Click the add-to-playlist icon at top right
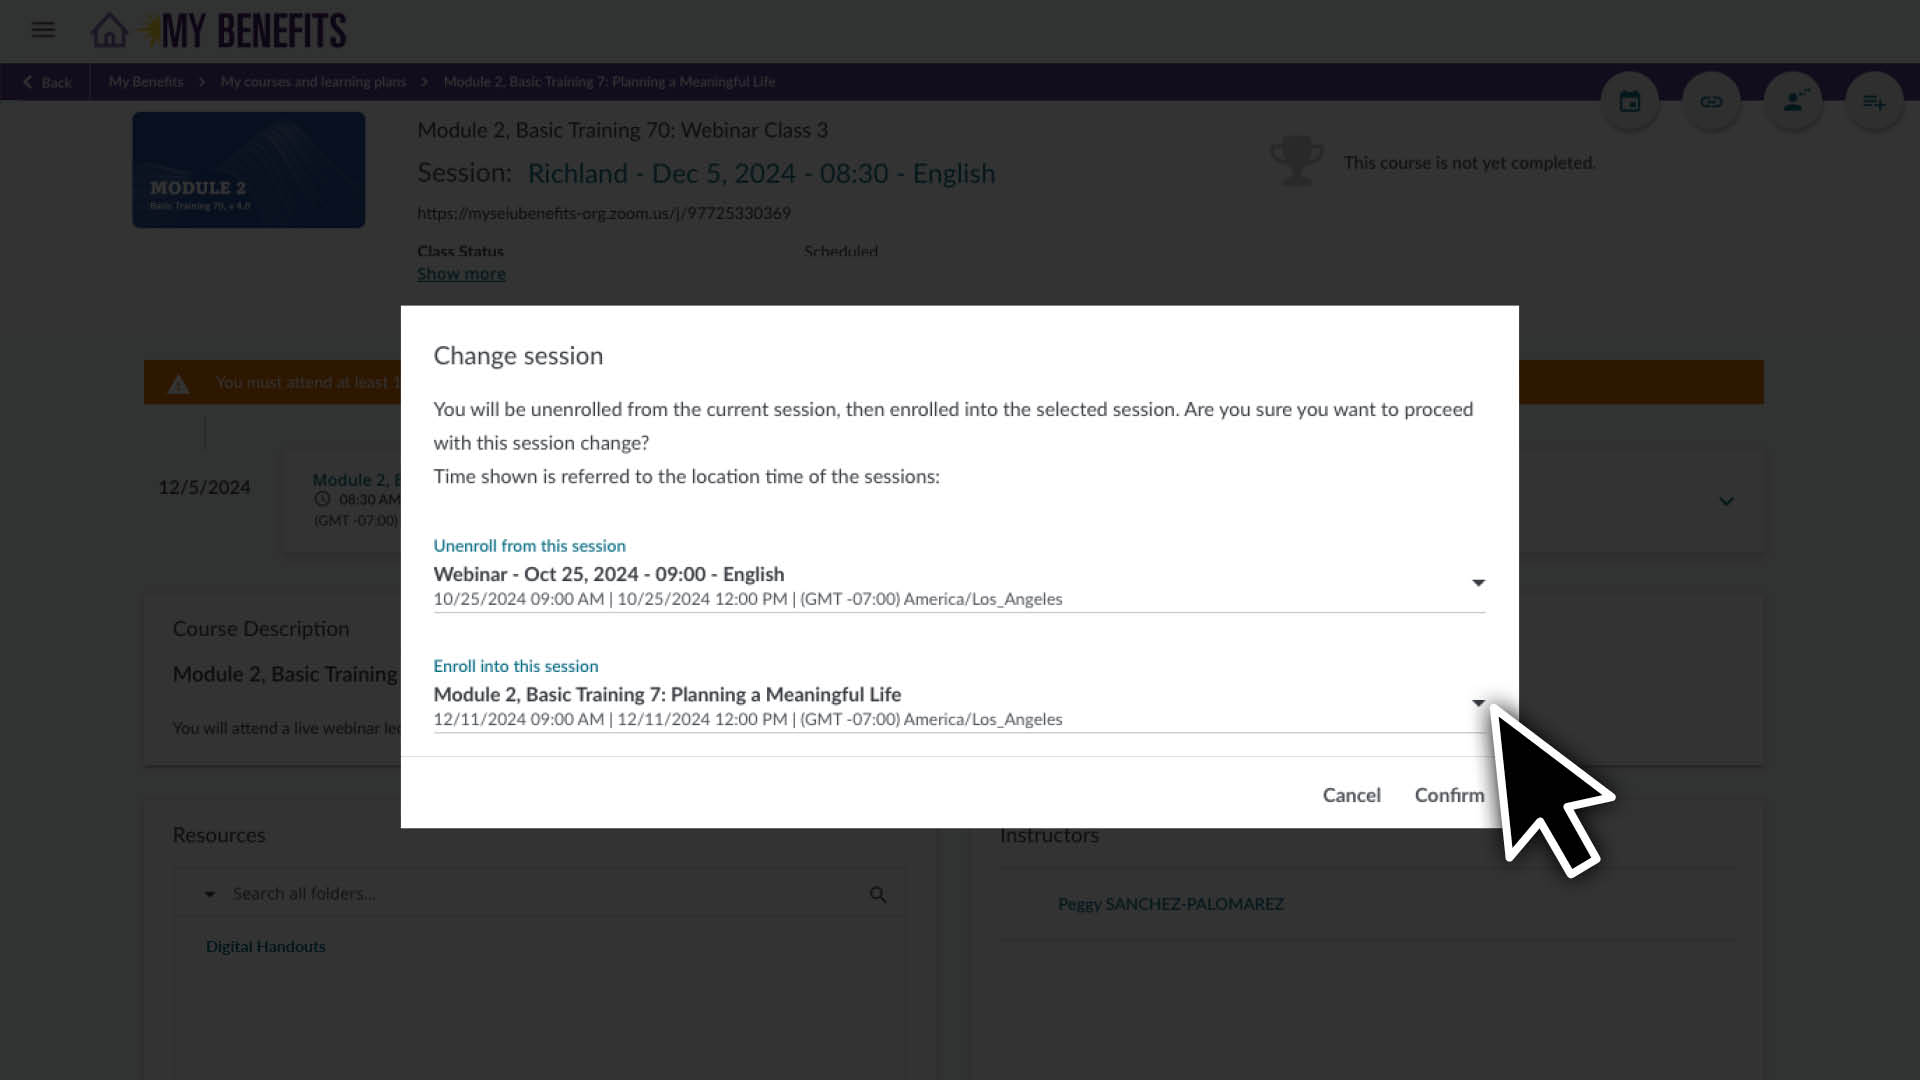Viewport: 1920px width, 1080px height. tap(1875, 100)
